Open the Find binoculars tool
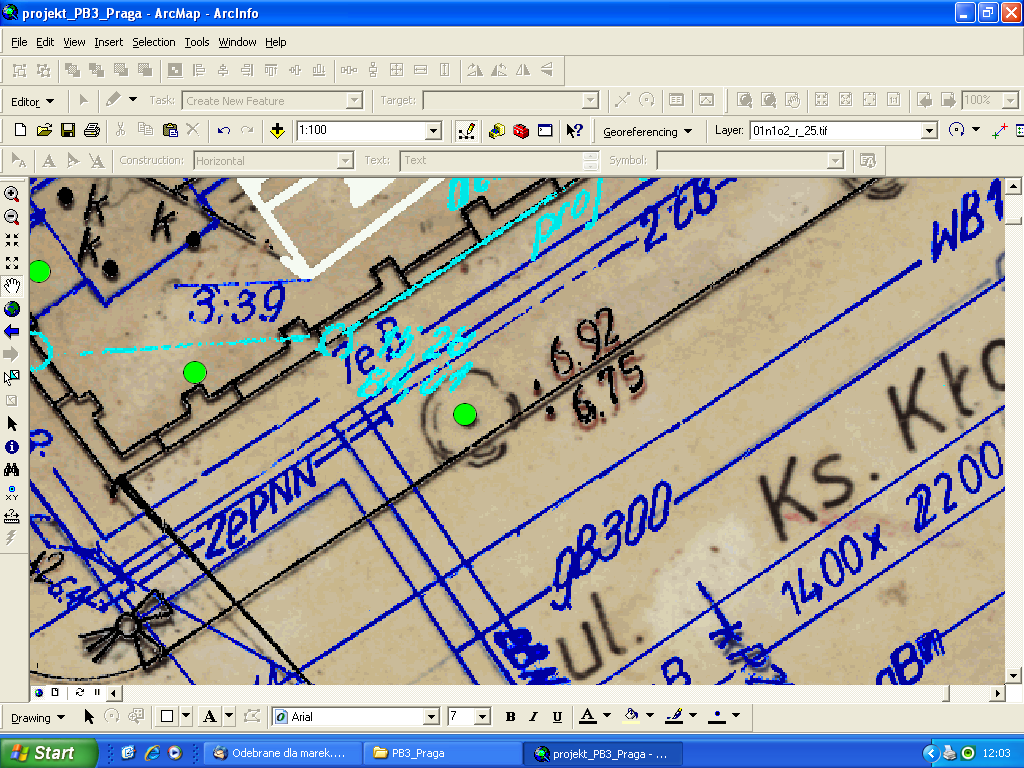Screen dimensions: 1024x768 (x=12, y=470)
